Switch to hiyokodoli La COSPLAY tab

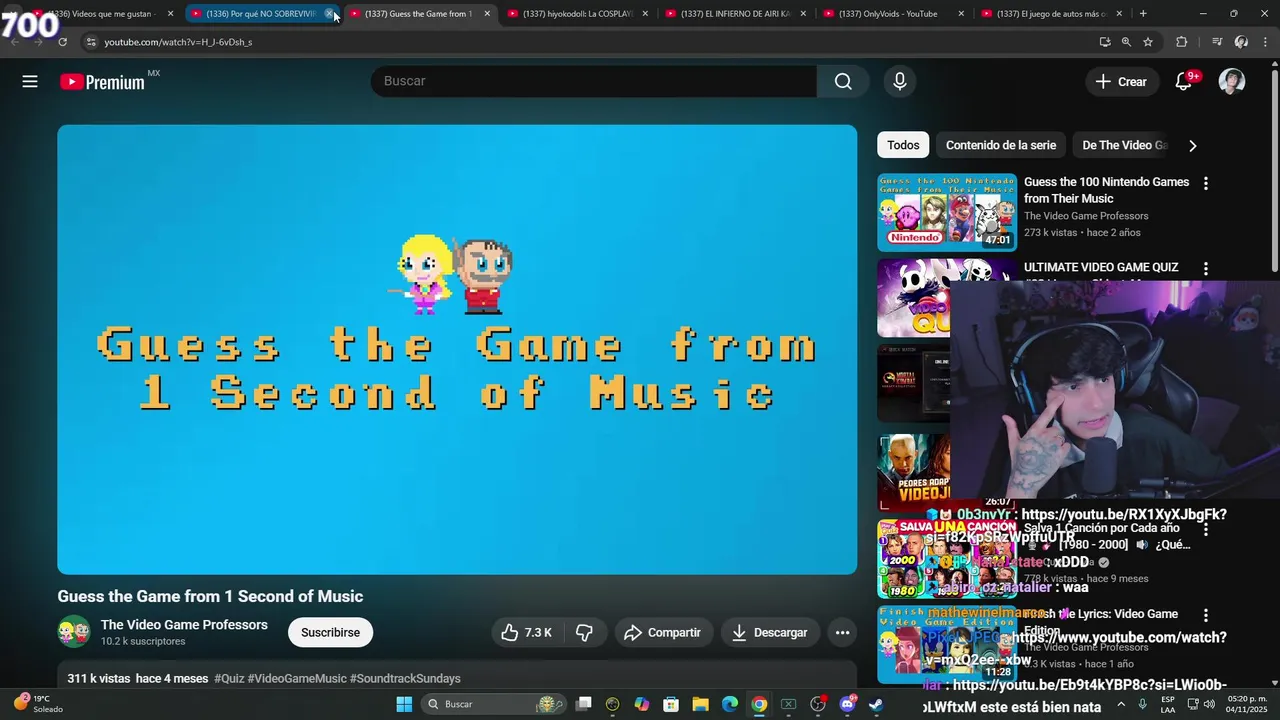point(578,14)
